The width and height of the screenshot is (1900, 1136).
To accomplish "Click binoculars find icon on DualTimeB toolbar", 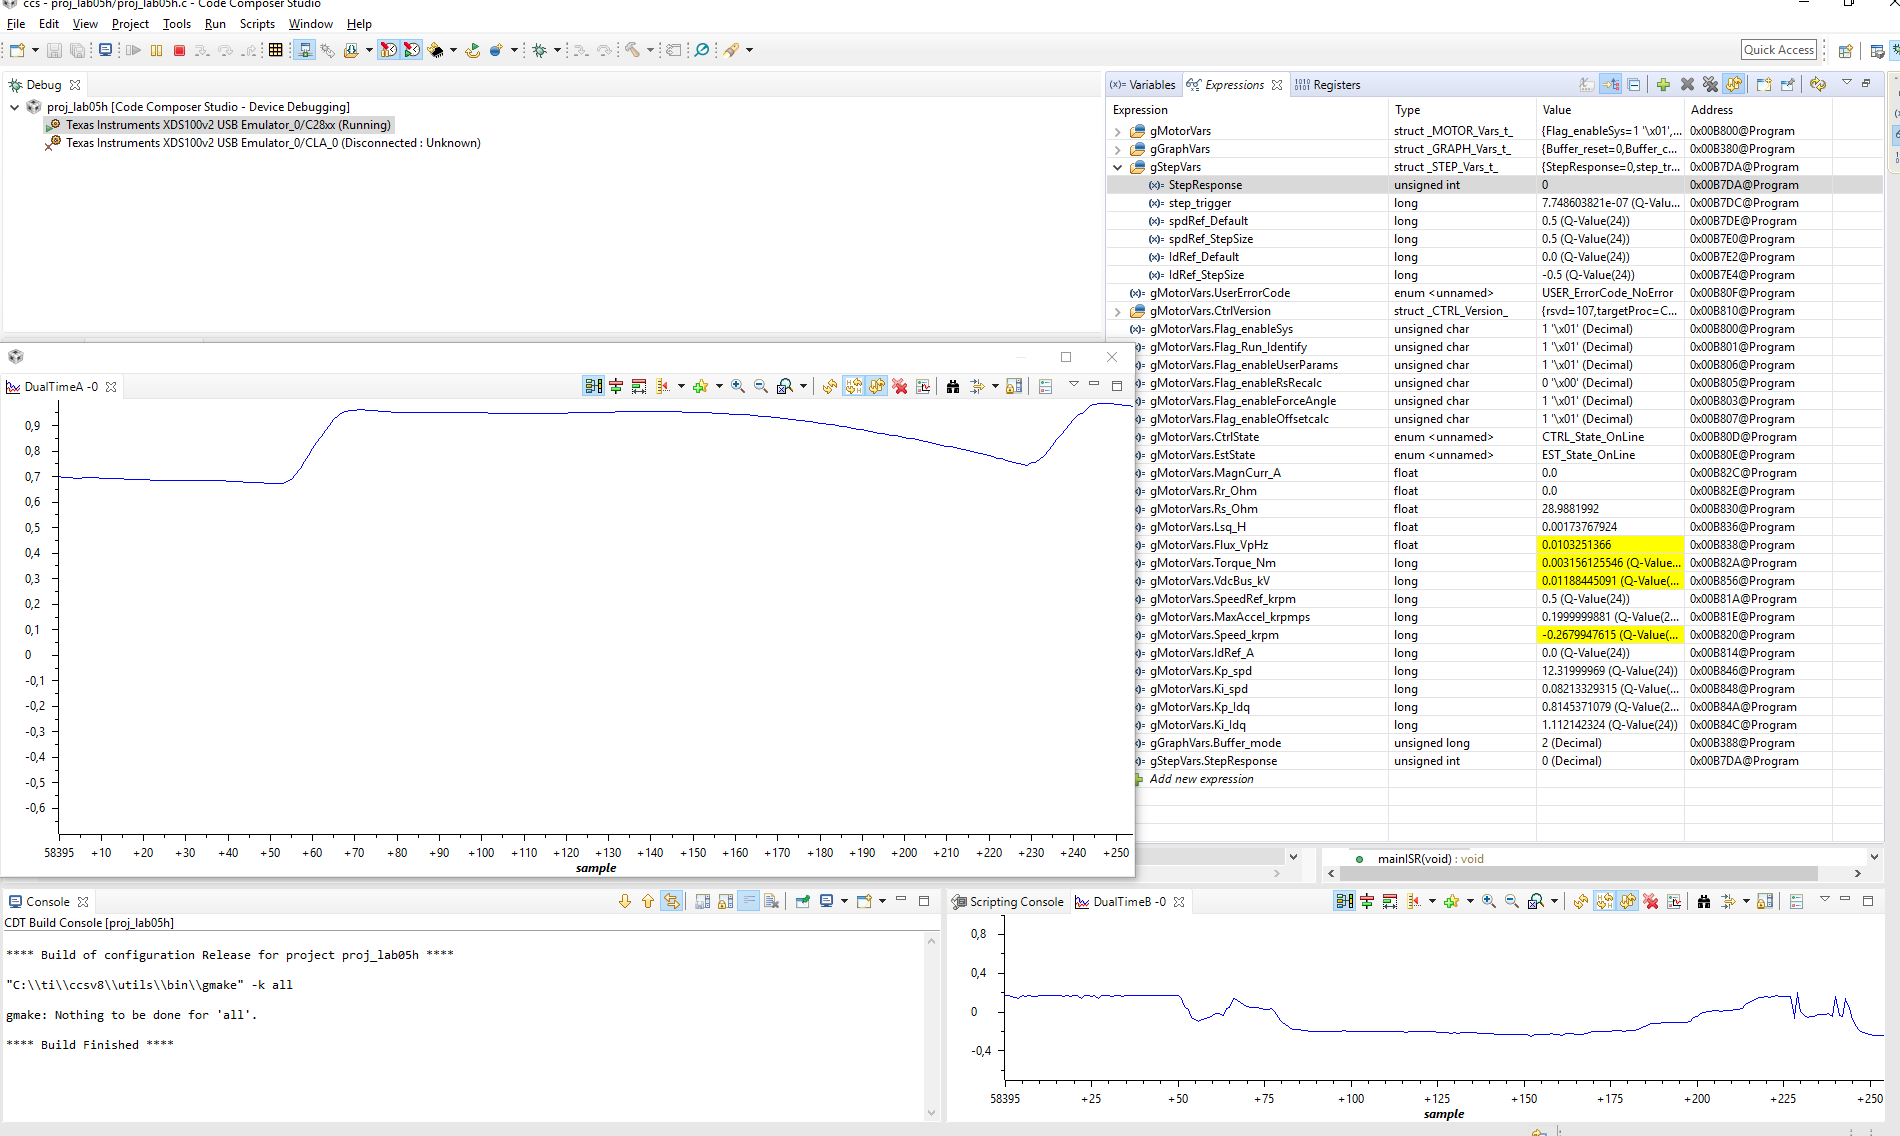I will [x=1704, y=901].
